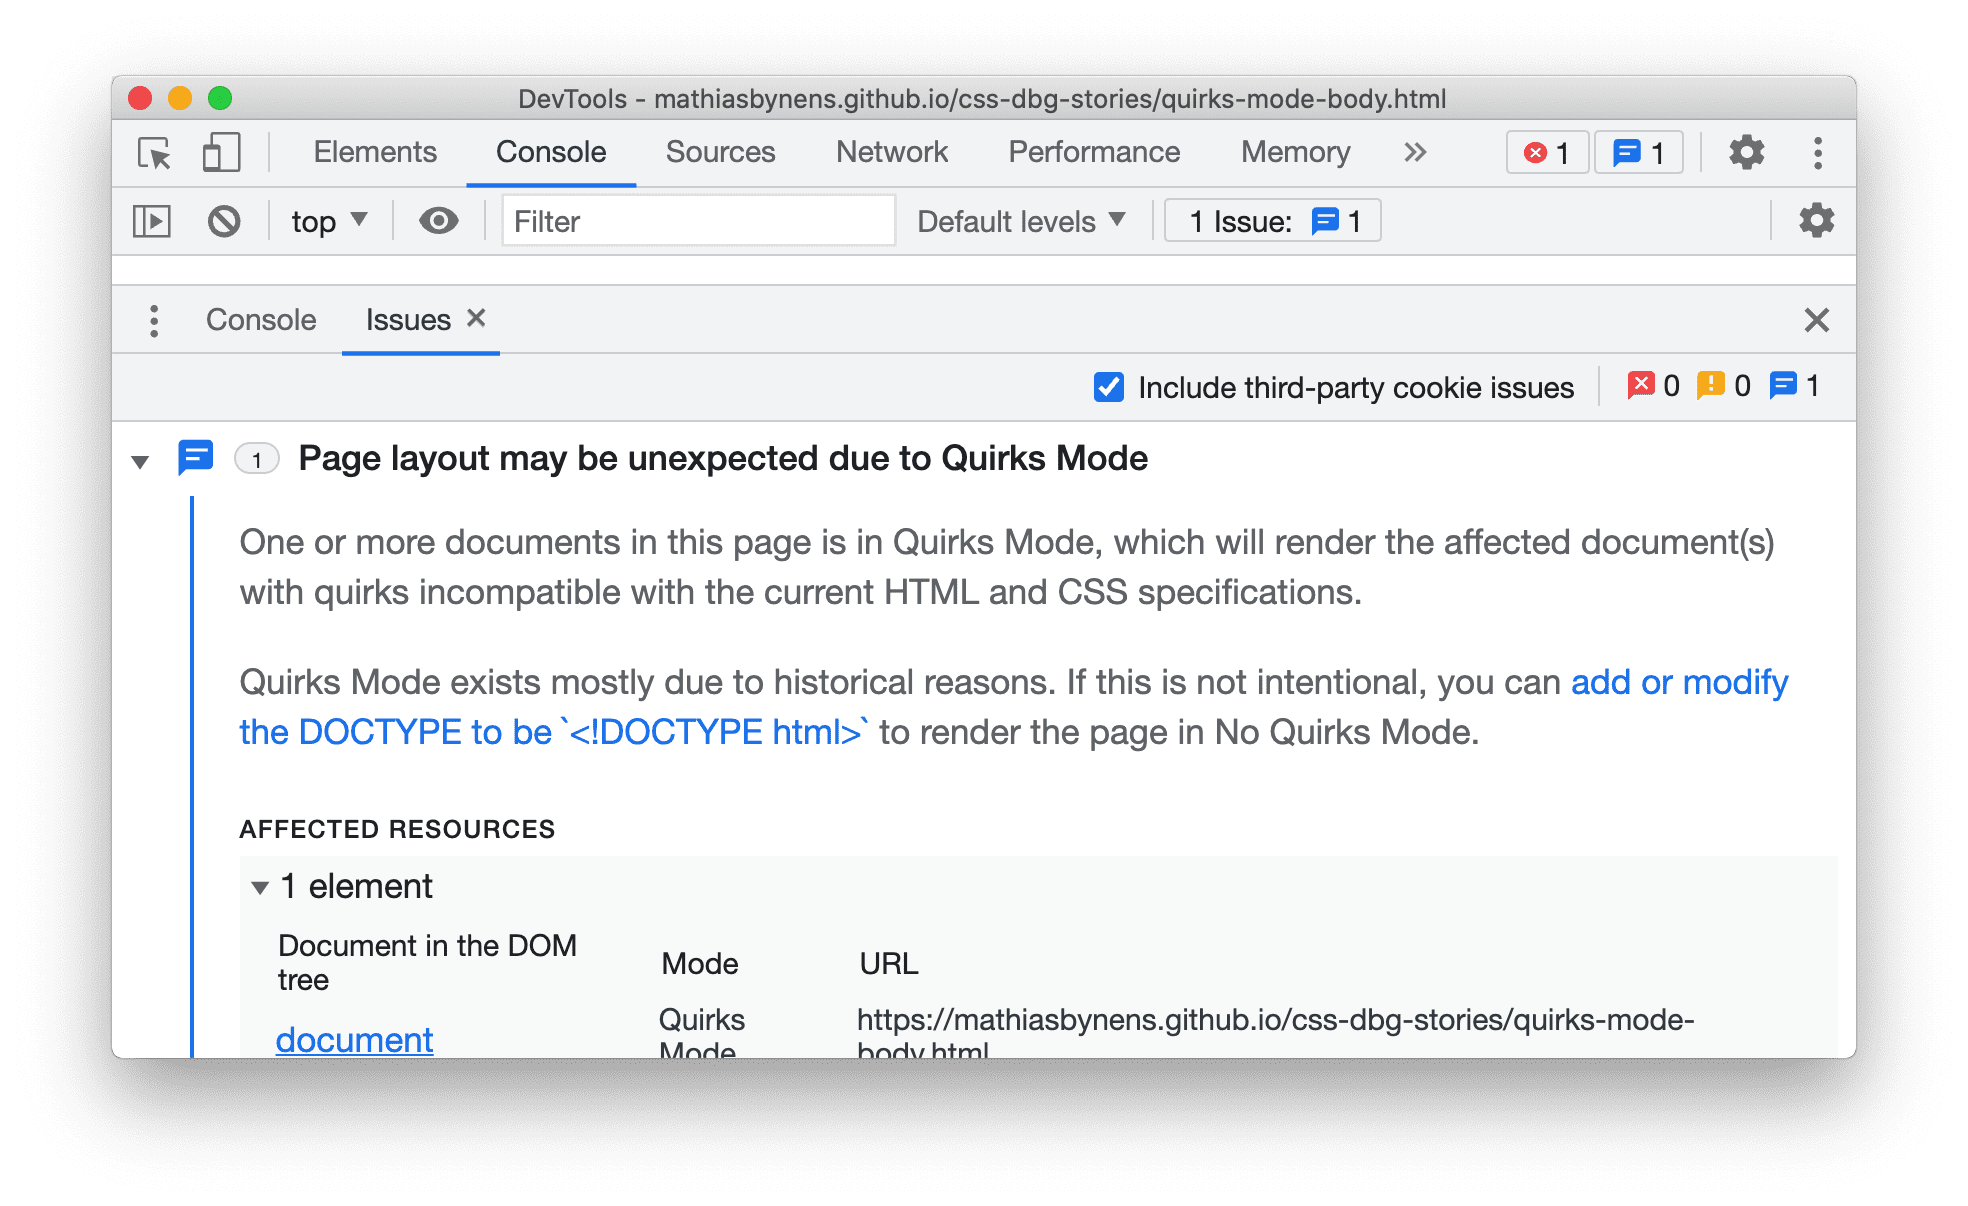
Task: Click the no-entry/block icon in toolbar
Action: (226, 219)
